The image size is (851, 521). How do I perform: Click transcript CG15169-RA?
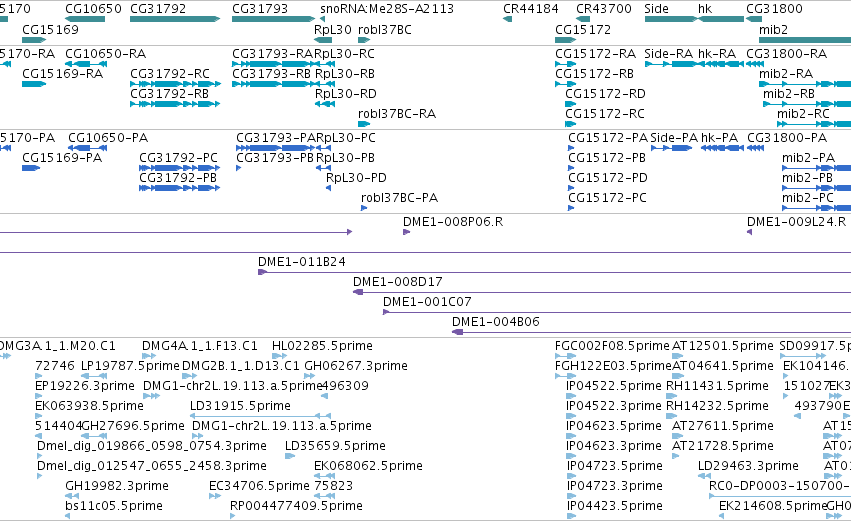(x=62, y=74)
